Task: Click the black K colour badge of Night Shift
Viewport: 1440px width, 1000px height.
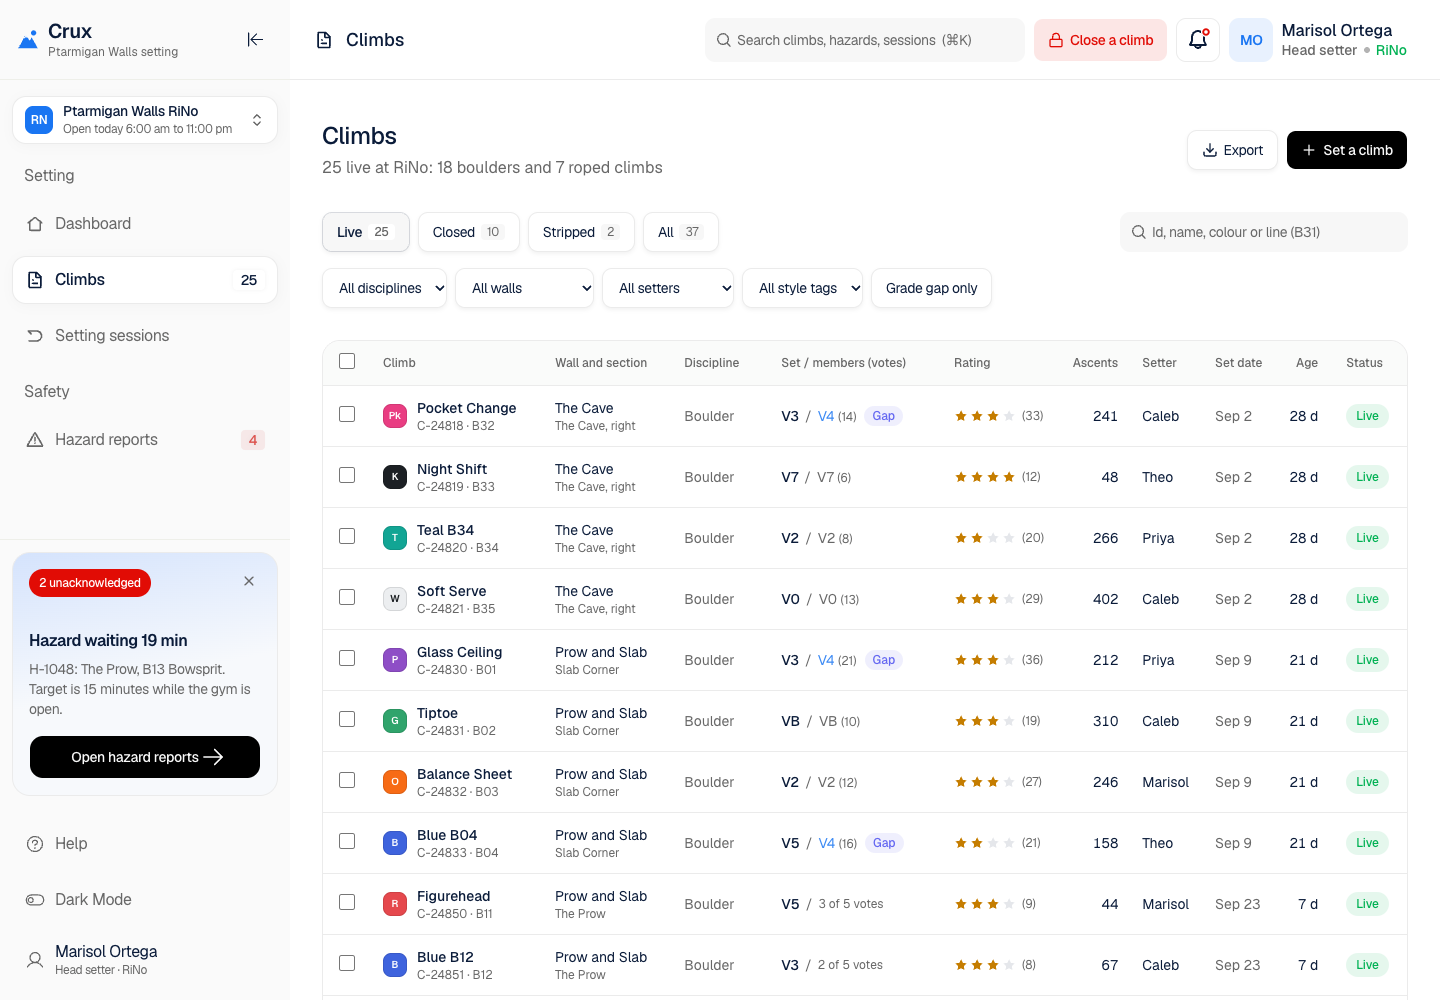Action: point(395,477)
